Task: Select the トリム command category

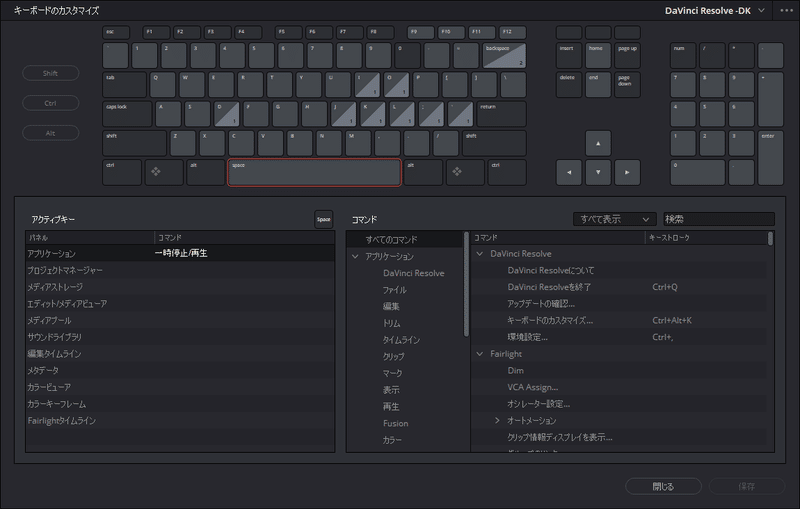Action: click(391, 323)
